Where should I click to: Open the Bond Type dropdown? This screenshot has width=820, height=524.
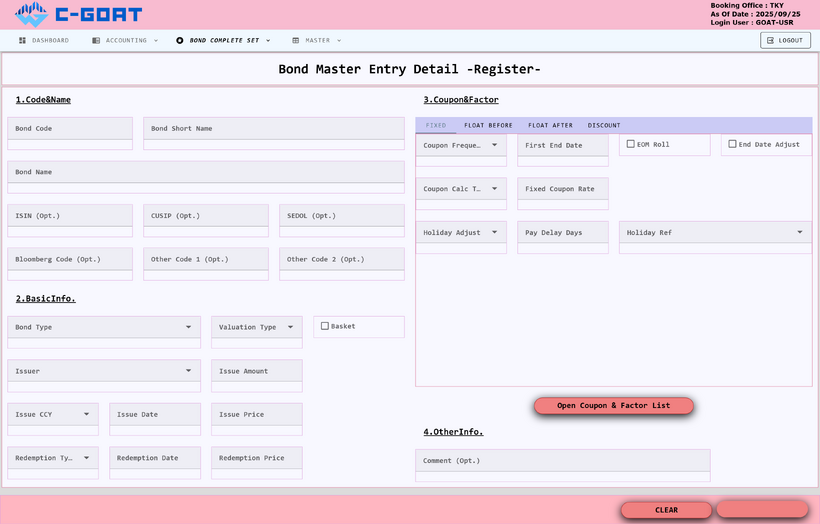[x=189, y=327]
